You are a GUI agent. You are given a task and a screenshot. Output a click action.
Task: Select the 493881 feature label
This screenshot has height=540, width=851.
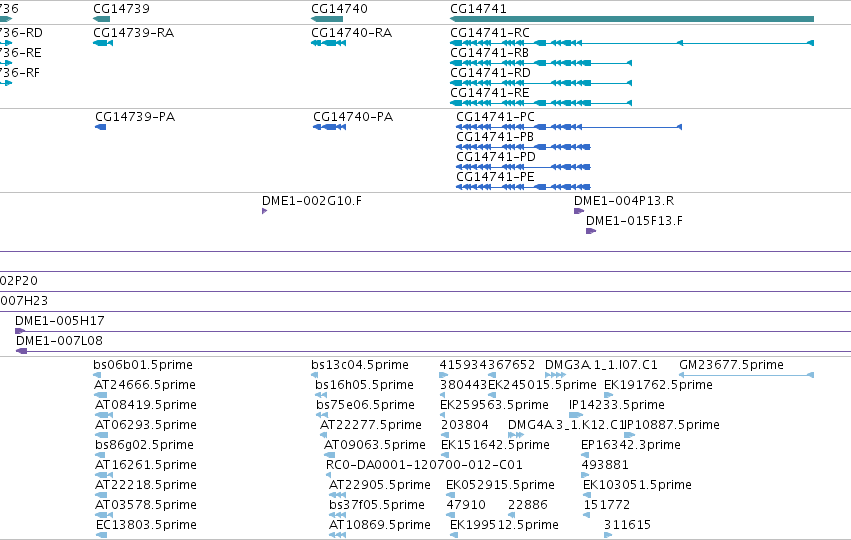click(x=605, y=465)
